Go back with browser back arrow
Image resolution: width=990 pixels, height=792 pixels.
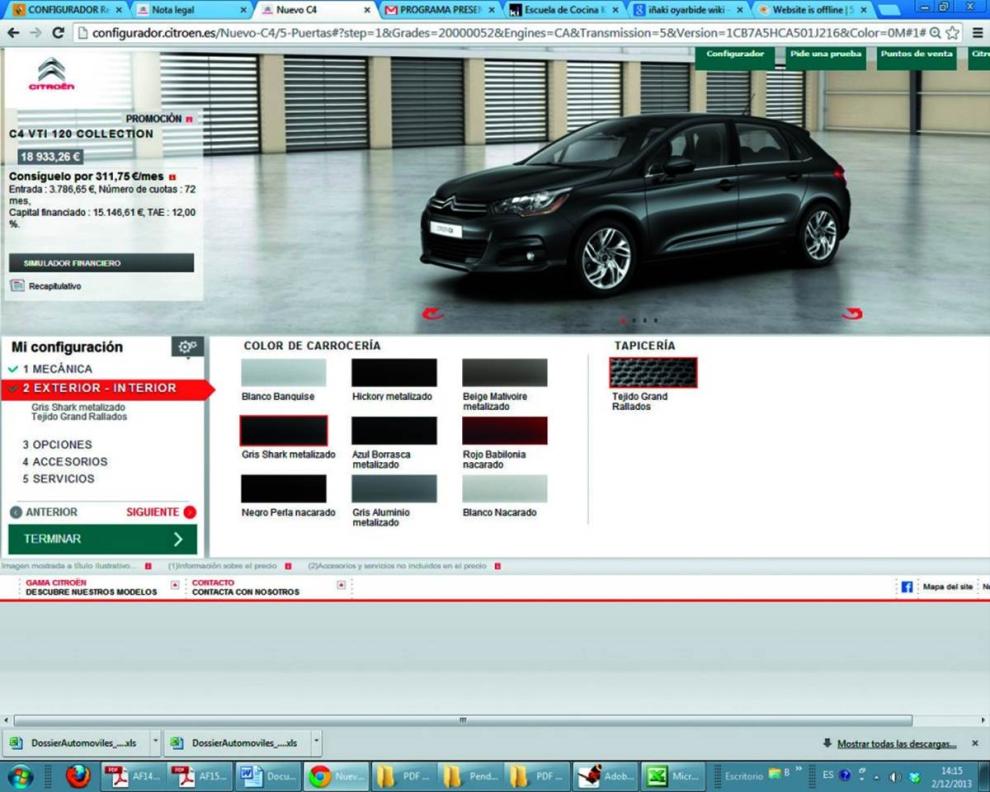click(13, 33)
